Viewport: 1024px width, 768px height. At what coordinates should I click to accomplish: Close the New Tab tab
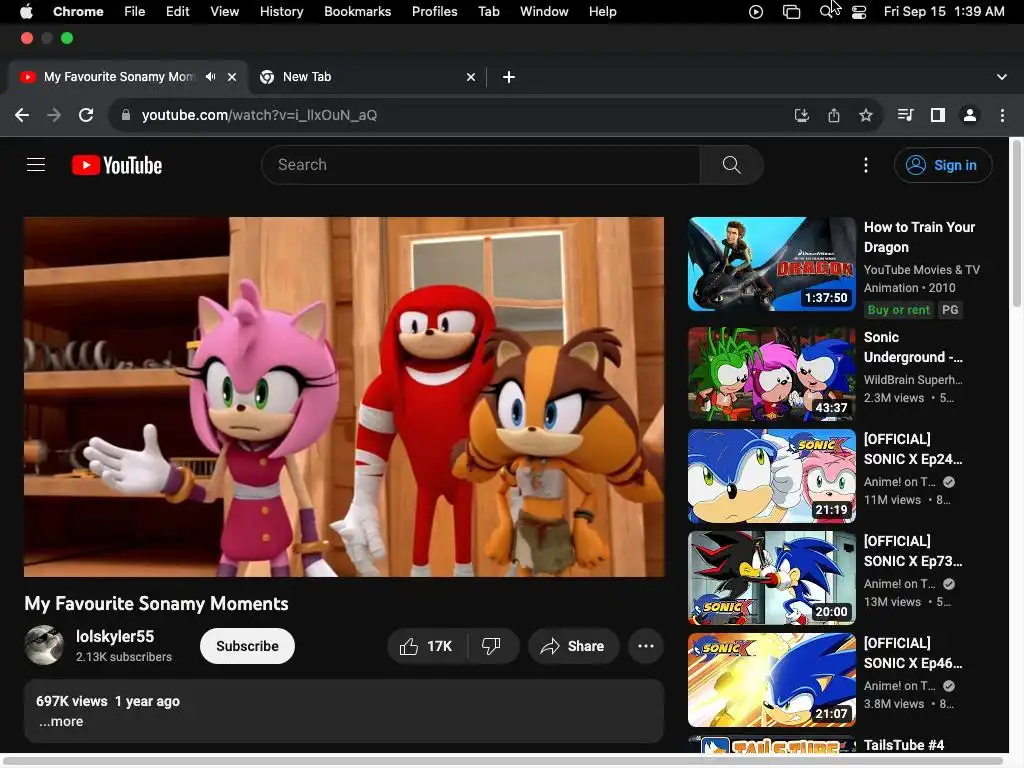pyautogui.click(x=471, y=77)
